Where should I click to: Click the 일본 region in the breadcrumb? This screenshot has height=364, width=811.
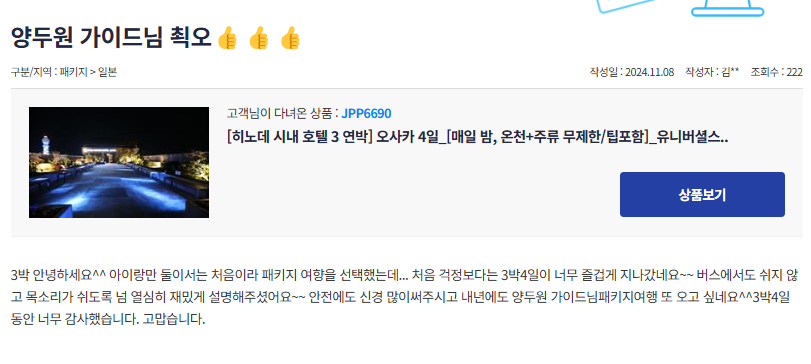click(107, 72)
